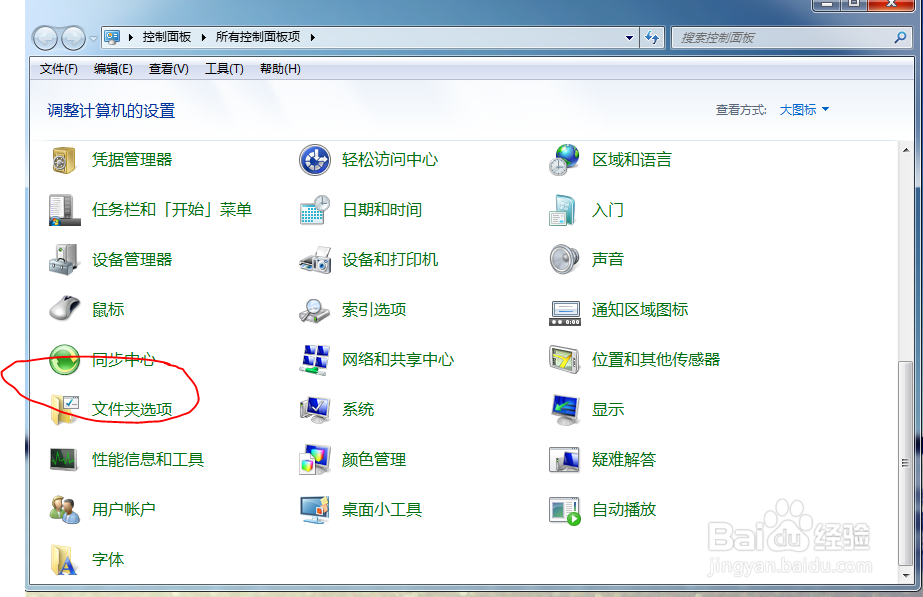Screen dimensions: 923x597
Task: Click the 网络和共享中心 network icon
Action: [x=315, y=360]
